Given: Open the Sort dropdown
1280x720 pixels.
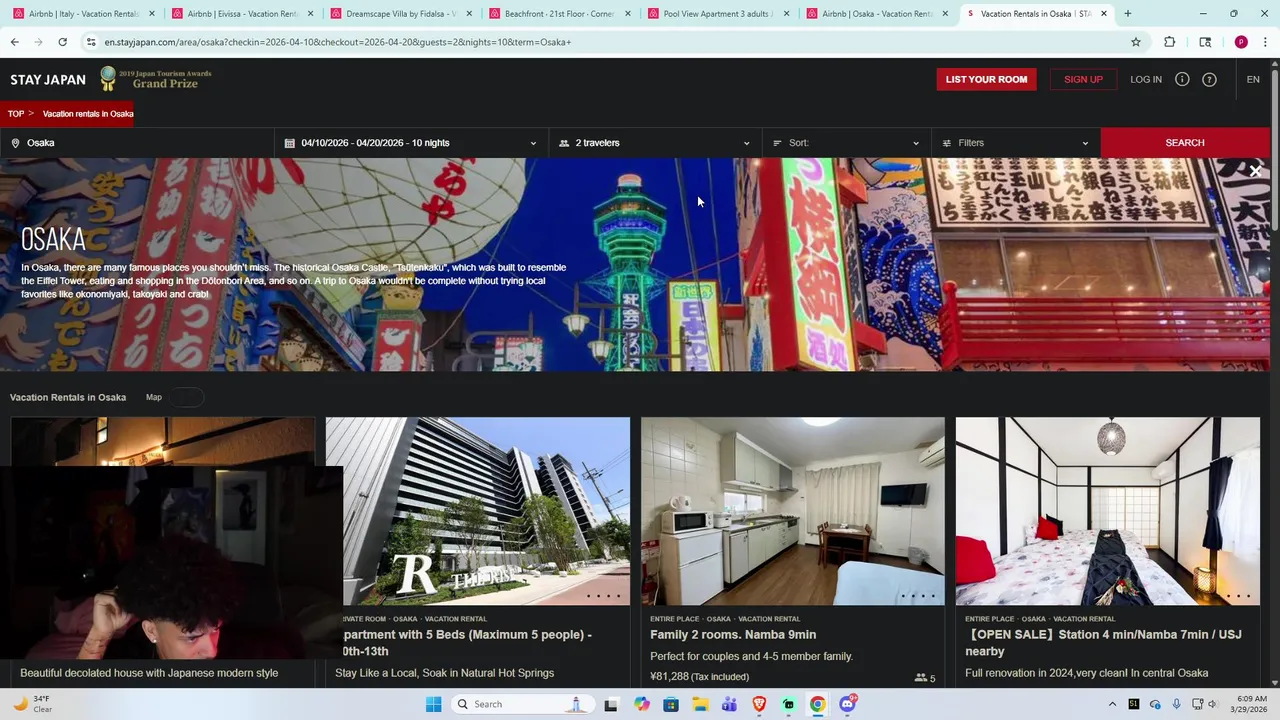Looking at the screenshot, I should pyautogui.click(x=846, y=143).
